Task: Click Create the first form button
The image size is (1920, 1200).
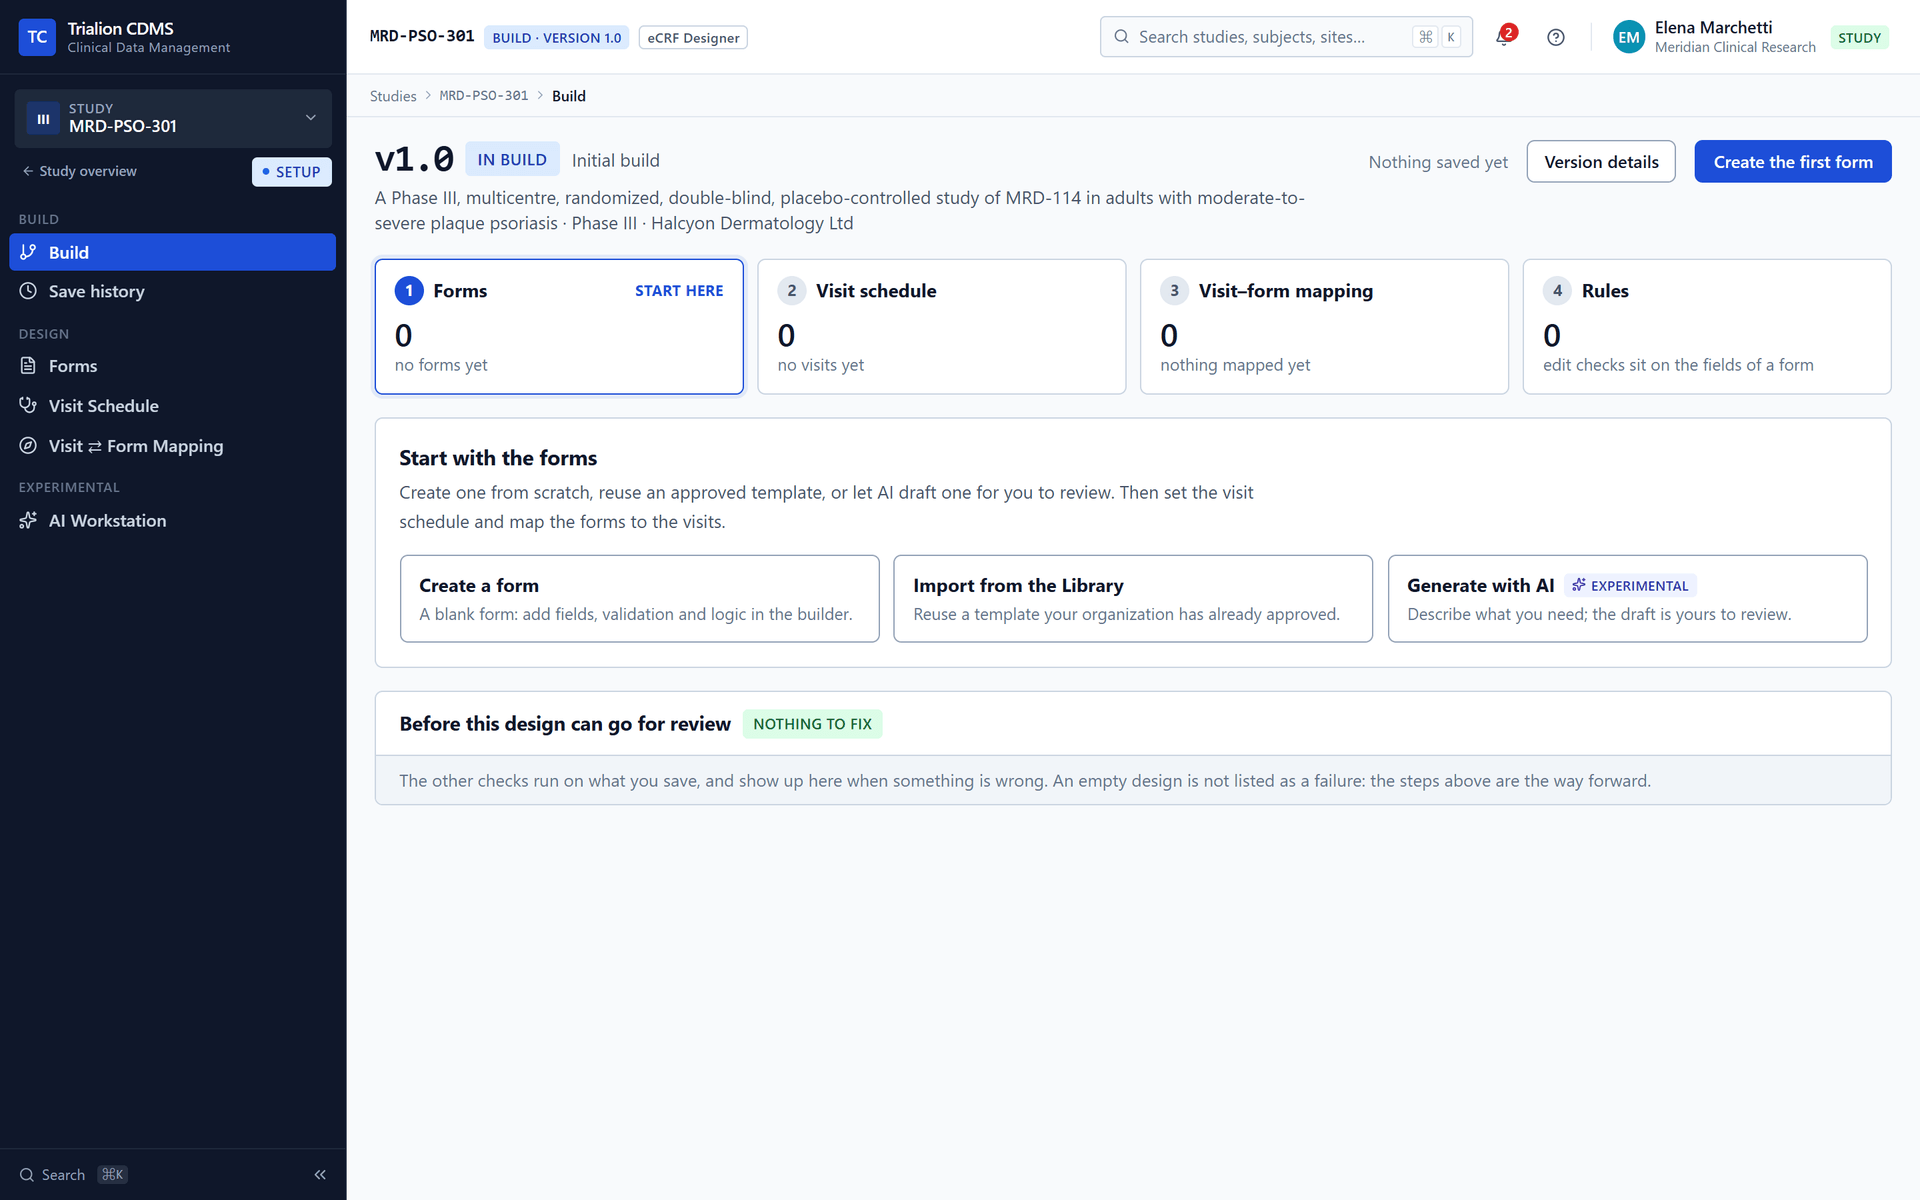Action: coord(1792,162)
